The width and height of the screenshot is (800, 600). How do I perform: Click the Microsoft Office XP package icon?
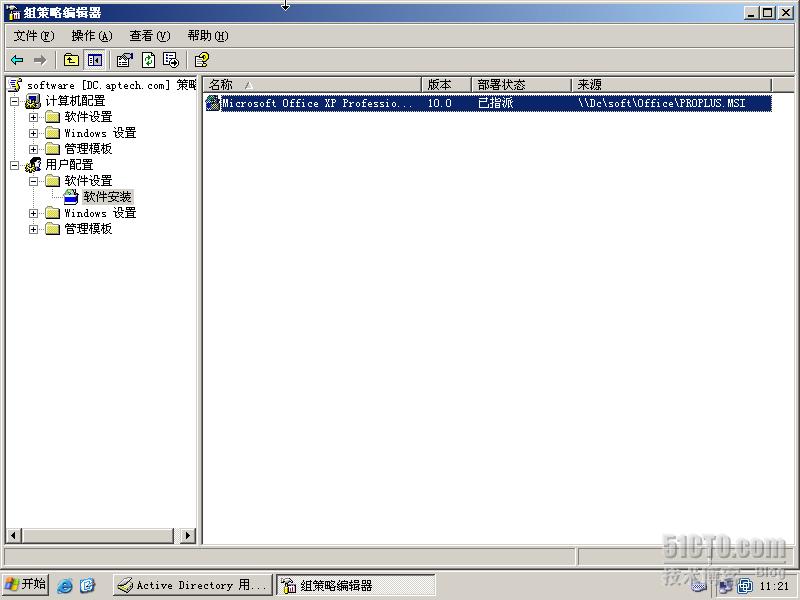[x=212, y=103]
